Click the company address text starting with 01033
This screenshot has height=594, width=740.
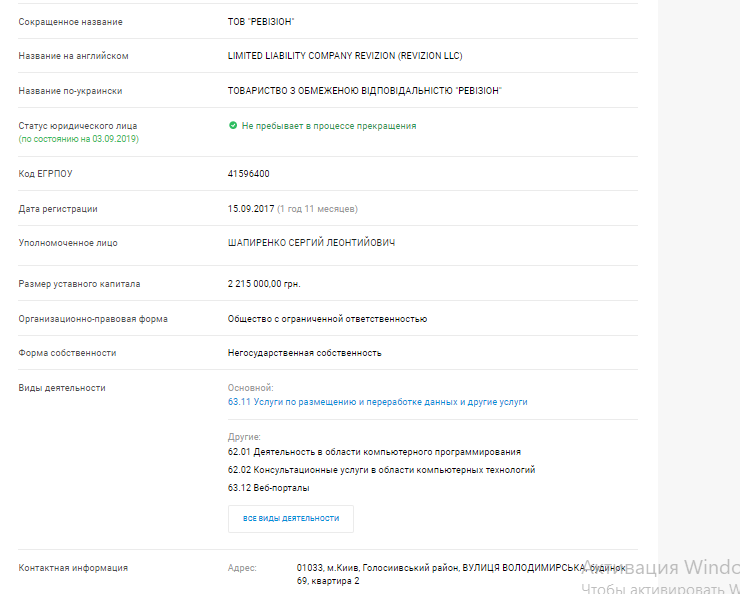pyautogui.click(x=460, y=568)
